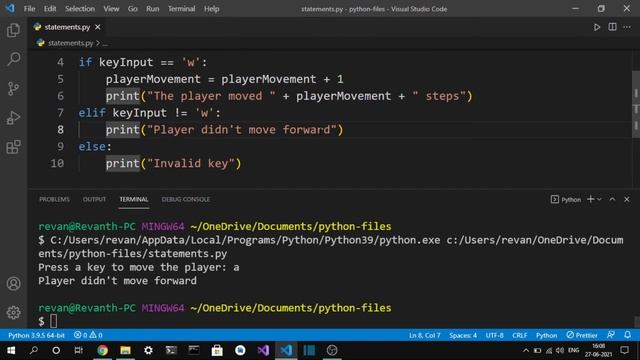Change the UTF-8 encoding setting

point(494,335)
